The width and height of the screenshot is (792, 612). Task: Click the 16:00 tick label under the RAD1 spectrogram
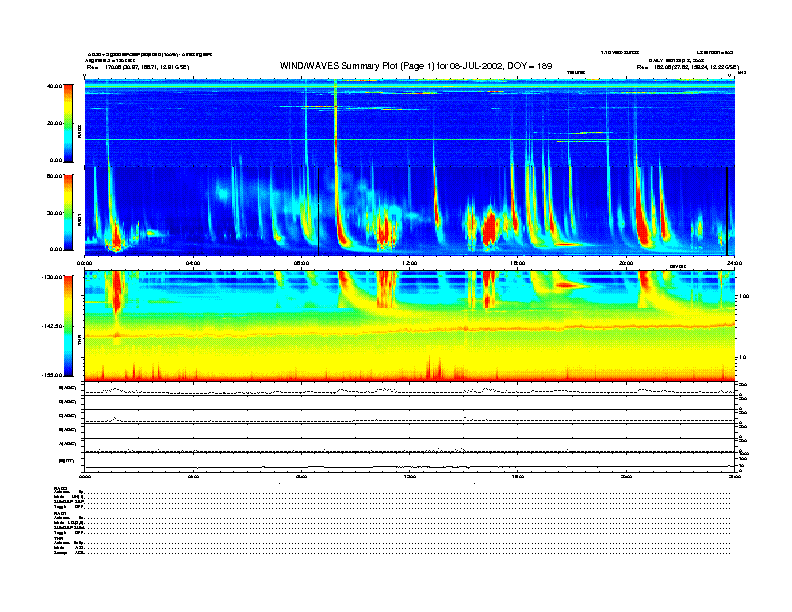click(518, 263)
